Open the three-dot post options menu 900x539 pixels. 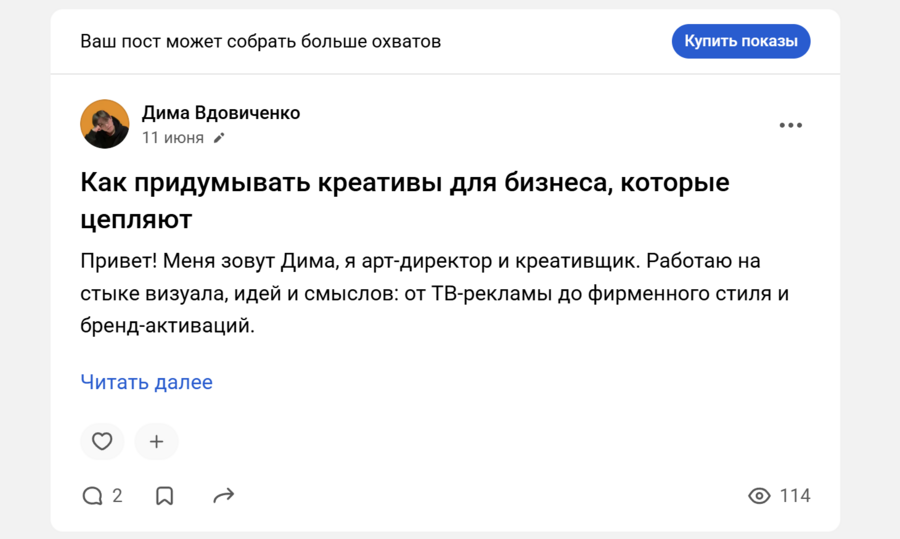[791, 125]
